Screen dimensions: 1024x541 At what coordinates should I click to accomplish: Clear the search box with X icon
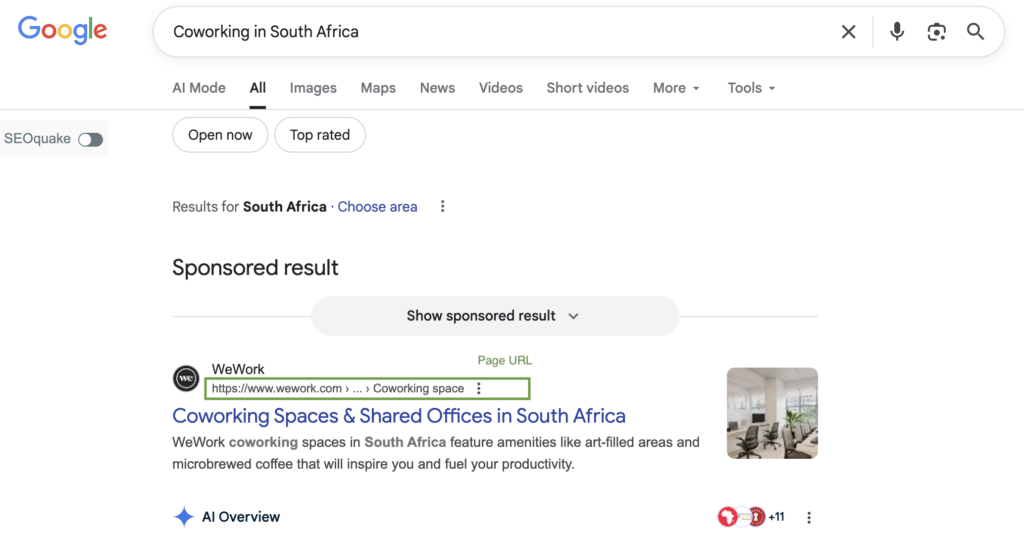[x=848, y=32]
